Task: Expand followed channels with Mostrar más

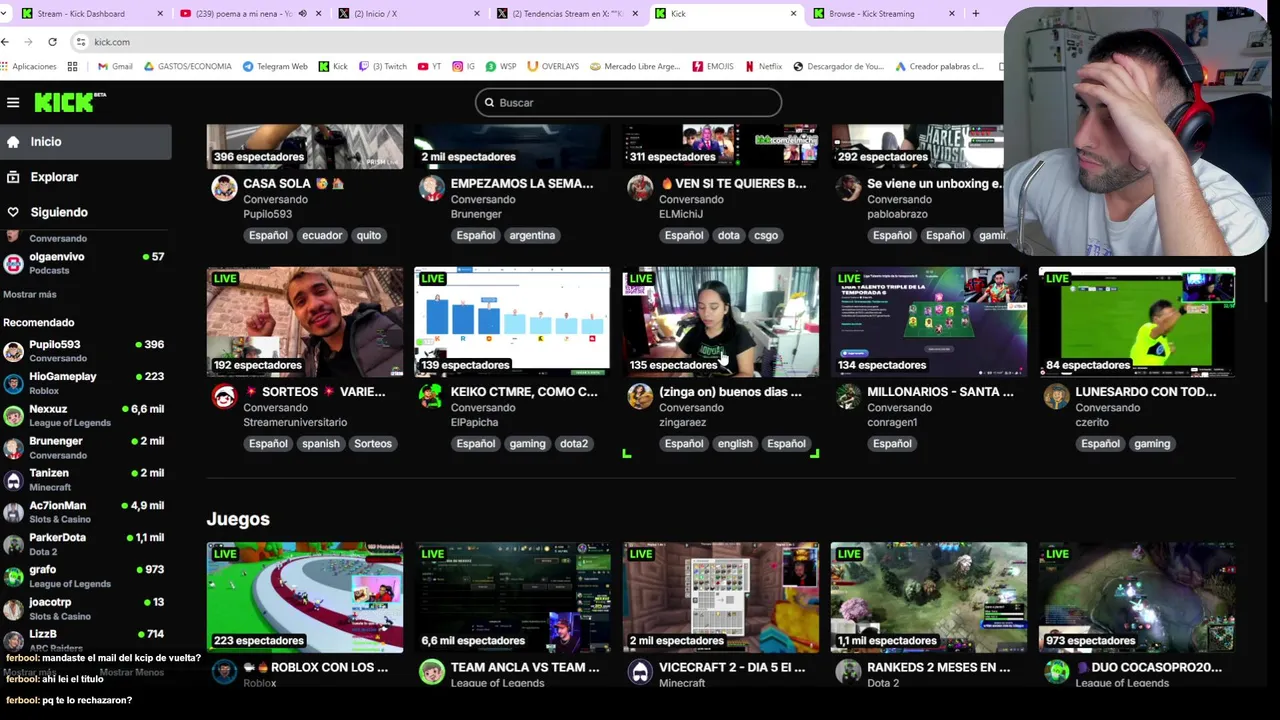Action: 30,294
